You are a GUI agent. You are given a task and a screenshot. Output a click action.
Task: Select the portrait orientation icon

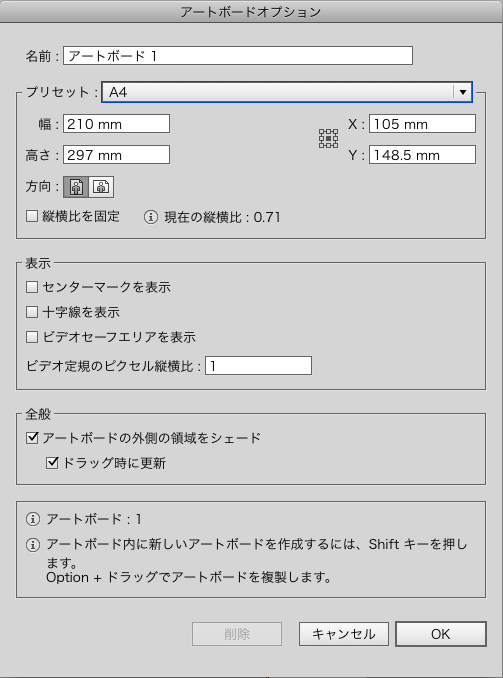(76, 187)
